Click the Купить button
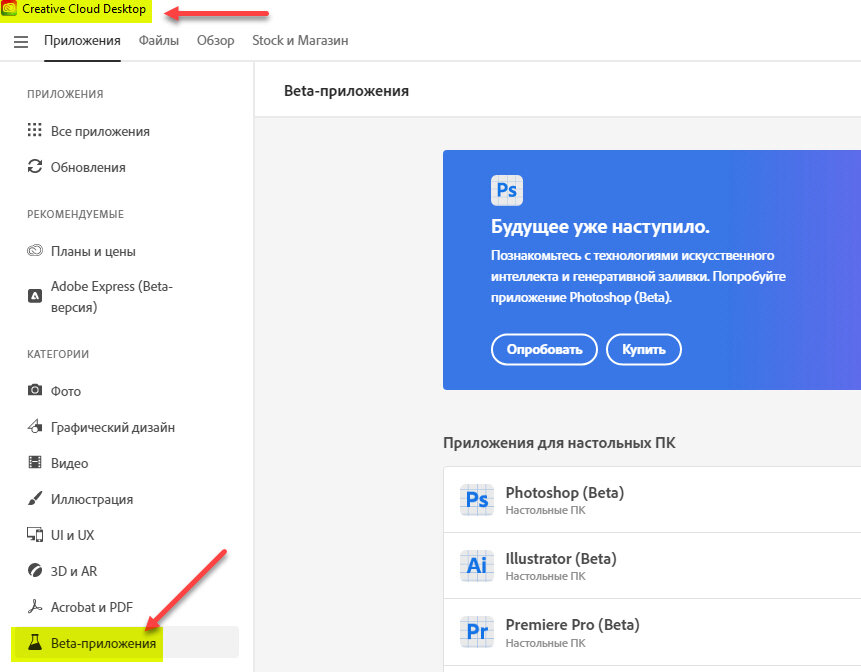861x672 pixels. (644, 349)
